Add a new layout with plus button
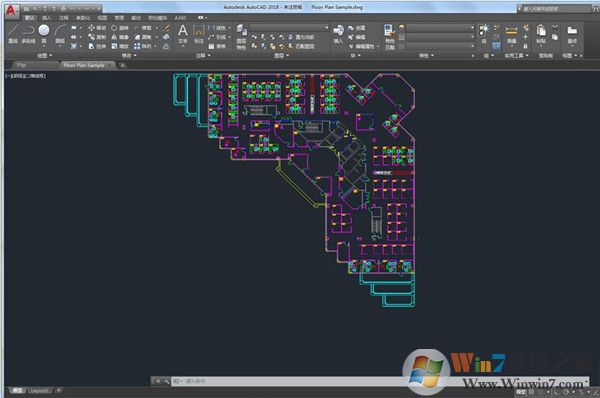 point(59,391)
